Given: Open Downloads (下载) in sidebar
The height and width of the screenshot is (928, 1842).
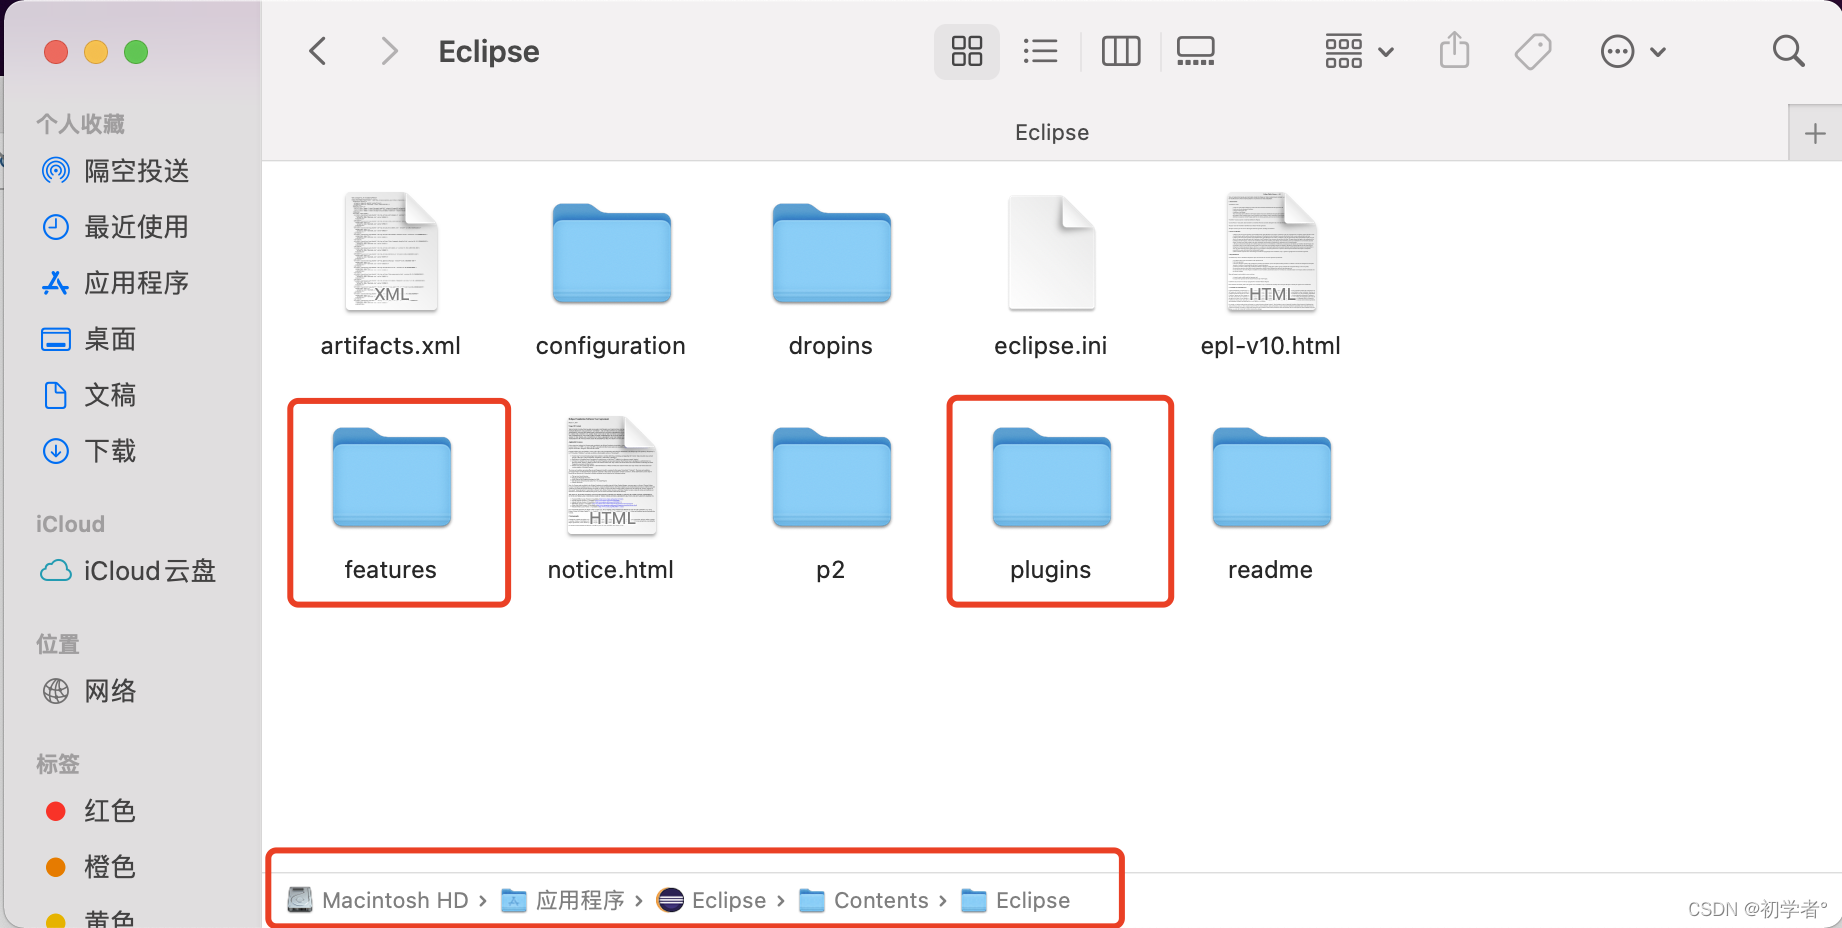Looking at the screenshot, I should click(90, 451).
